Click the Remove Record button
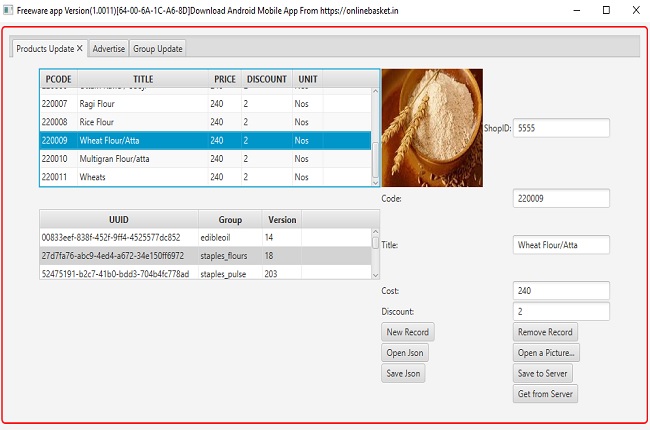Image resolution: width=650 pixels, height=430 pixels. click(x=545, y=332)
